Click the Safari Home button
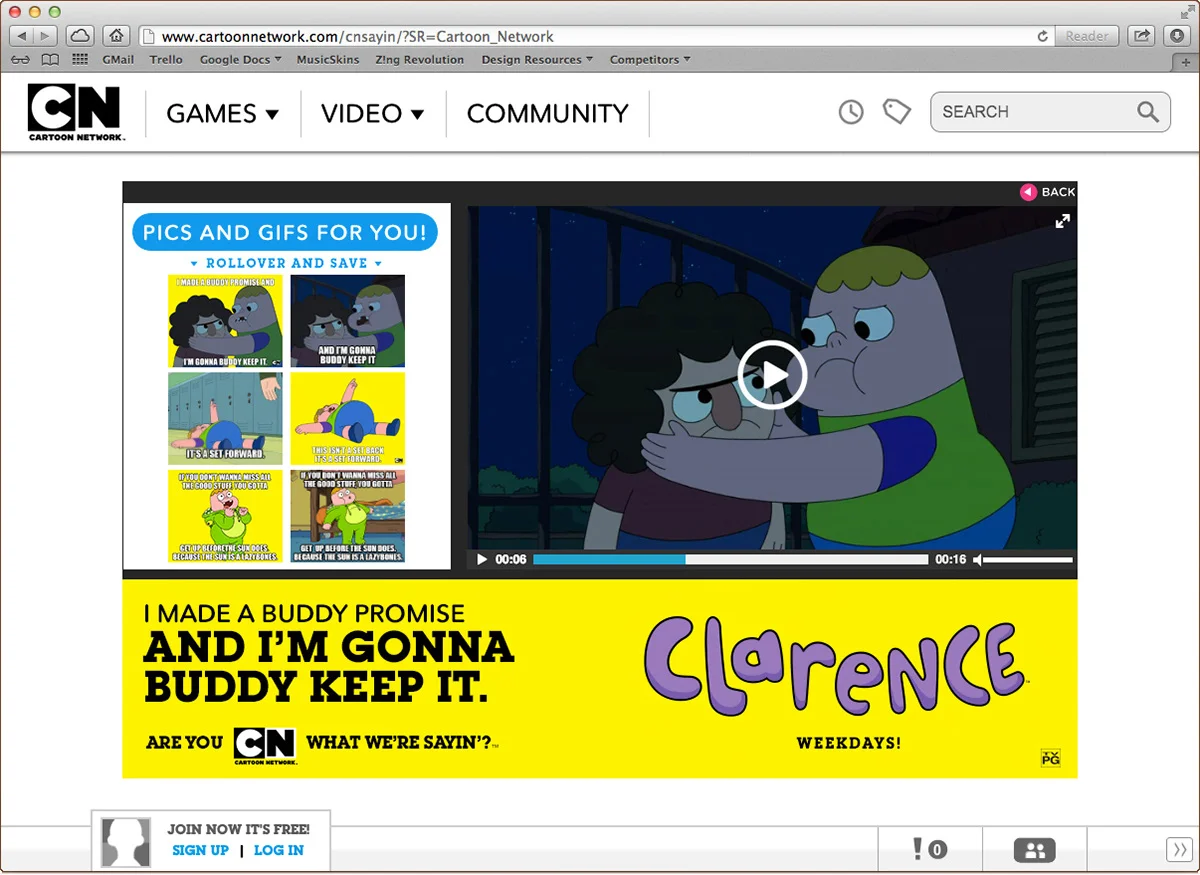The height and width of the screenshot is (875, 1200). (116, 36)
